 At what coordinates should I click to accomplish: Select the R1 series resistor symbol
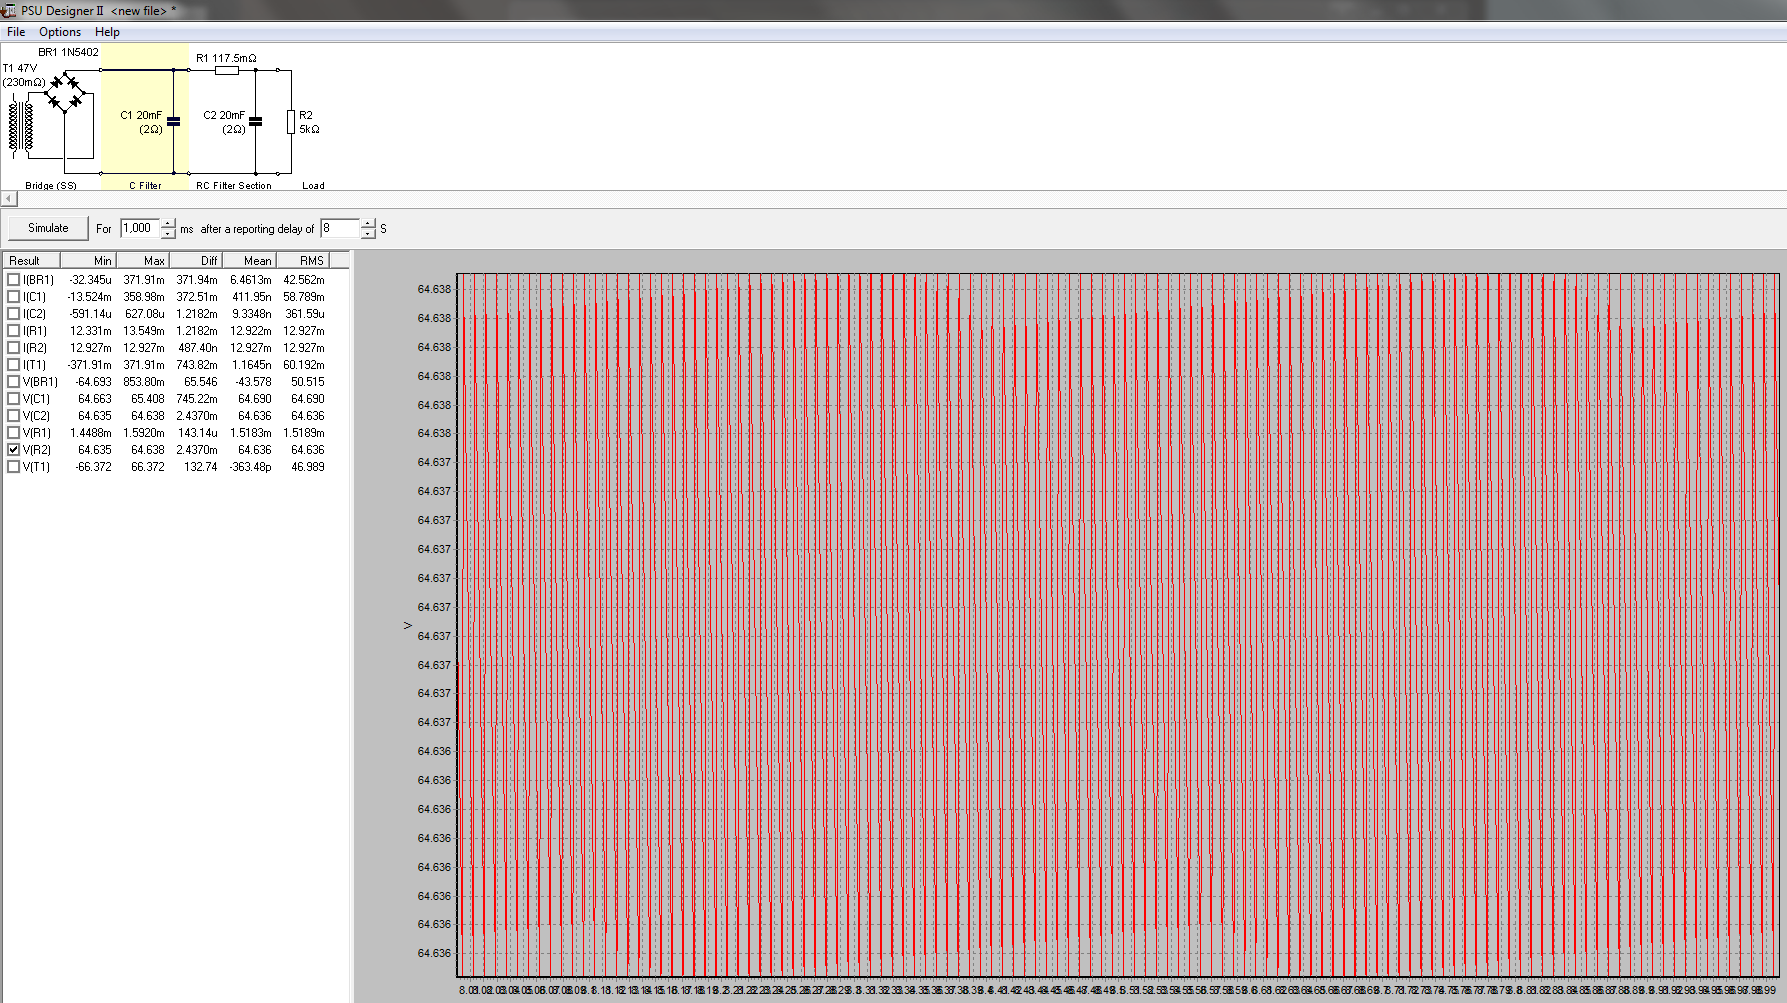click(x=227, y=70)
